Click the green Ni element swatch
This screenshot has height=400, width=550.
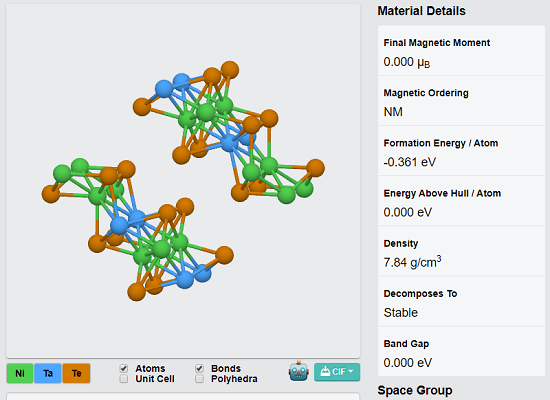(x=20, y=373)
